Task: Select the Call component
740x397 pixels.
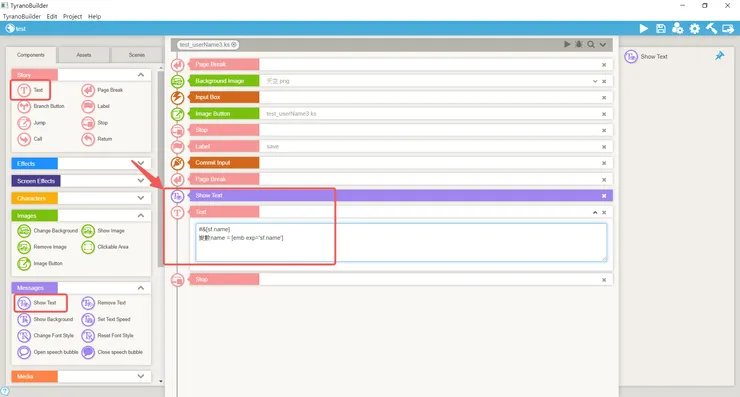Action: coord(30,139)
